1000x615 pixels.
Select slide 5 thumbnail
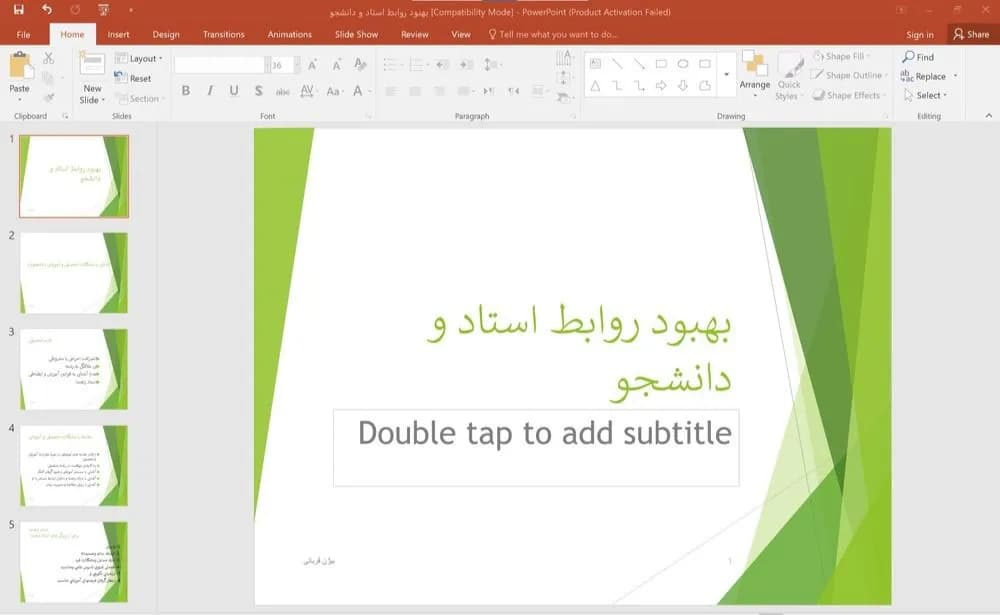coord(74,562)
